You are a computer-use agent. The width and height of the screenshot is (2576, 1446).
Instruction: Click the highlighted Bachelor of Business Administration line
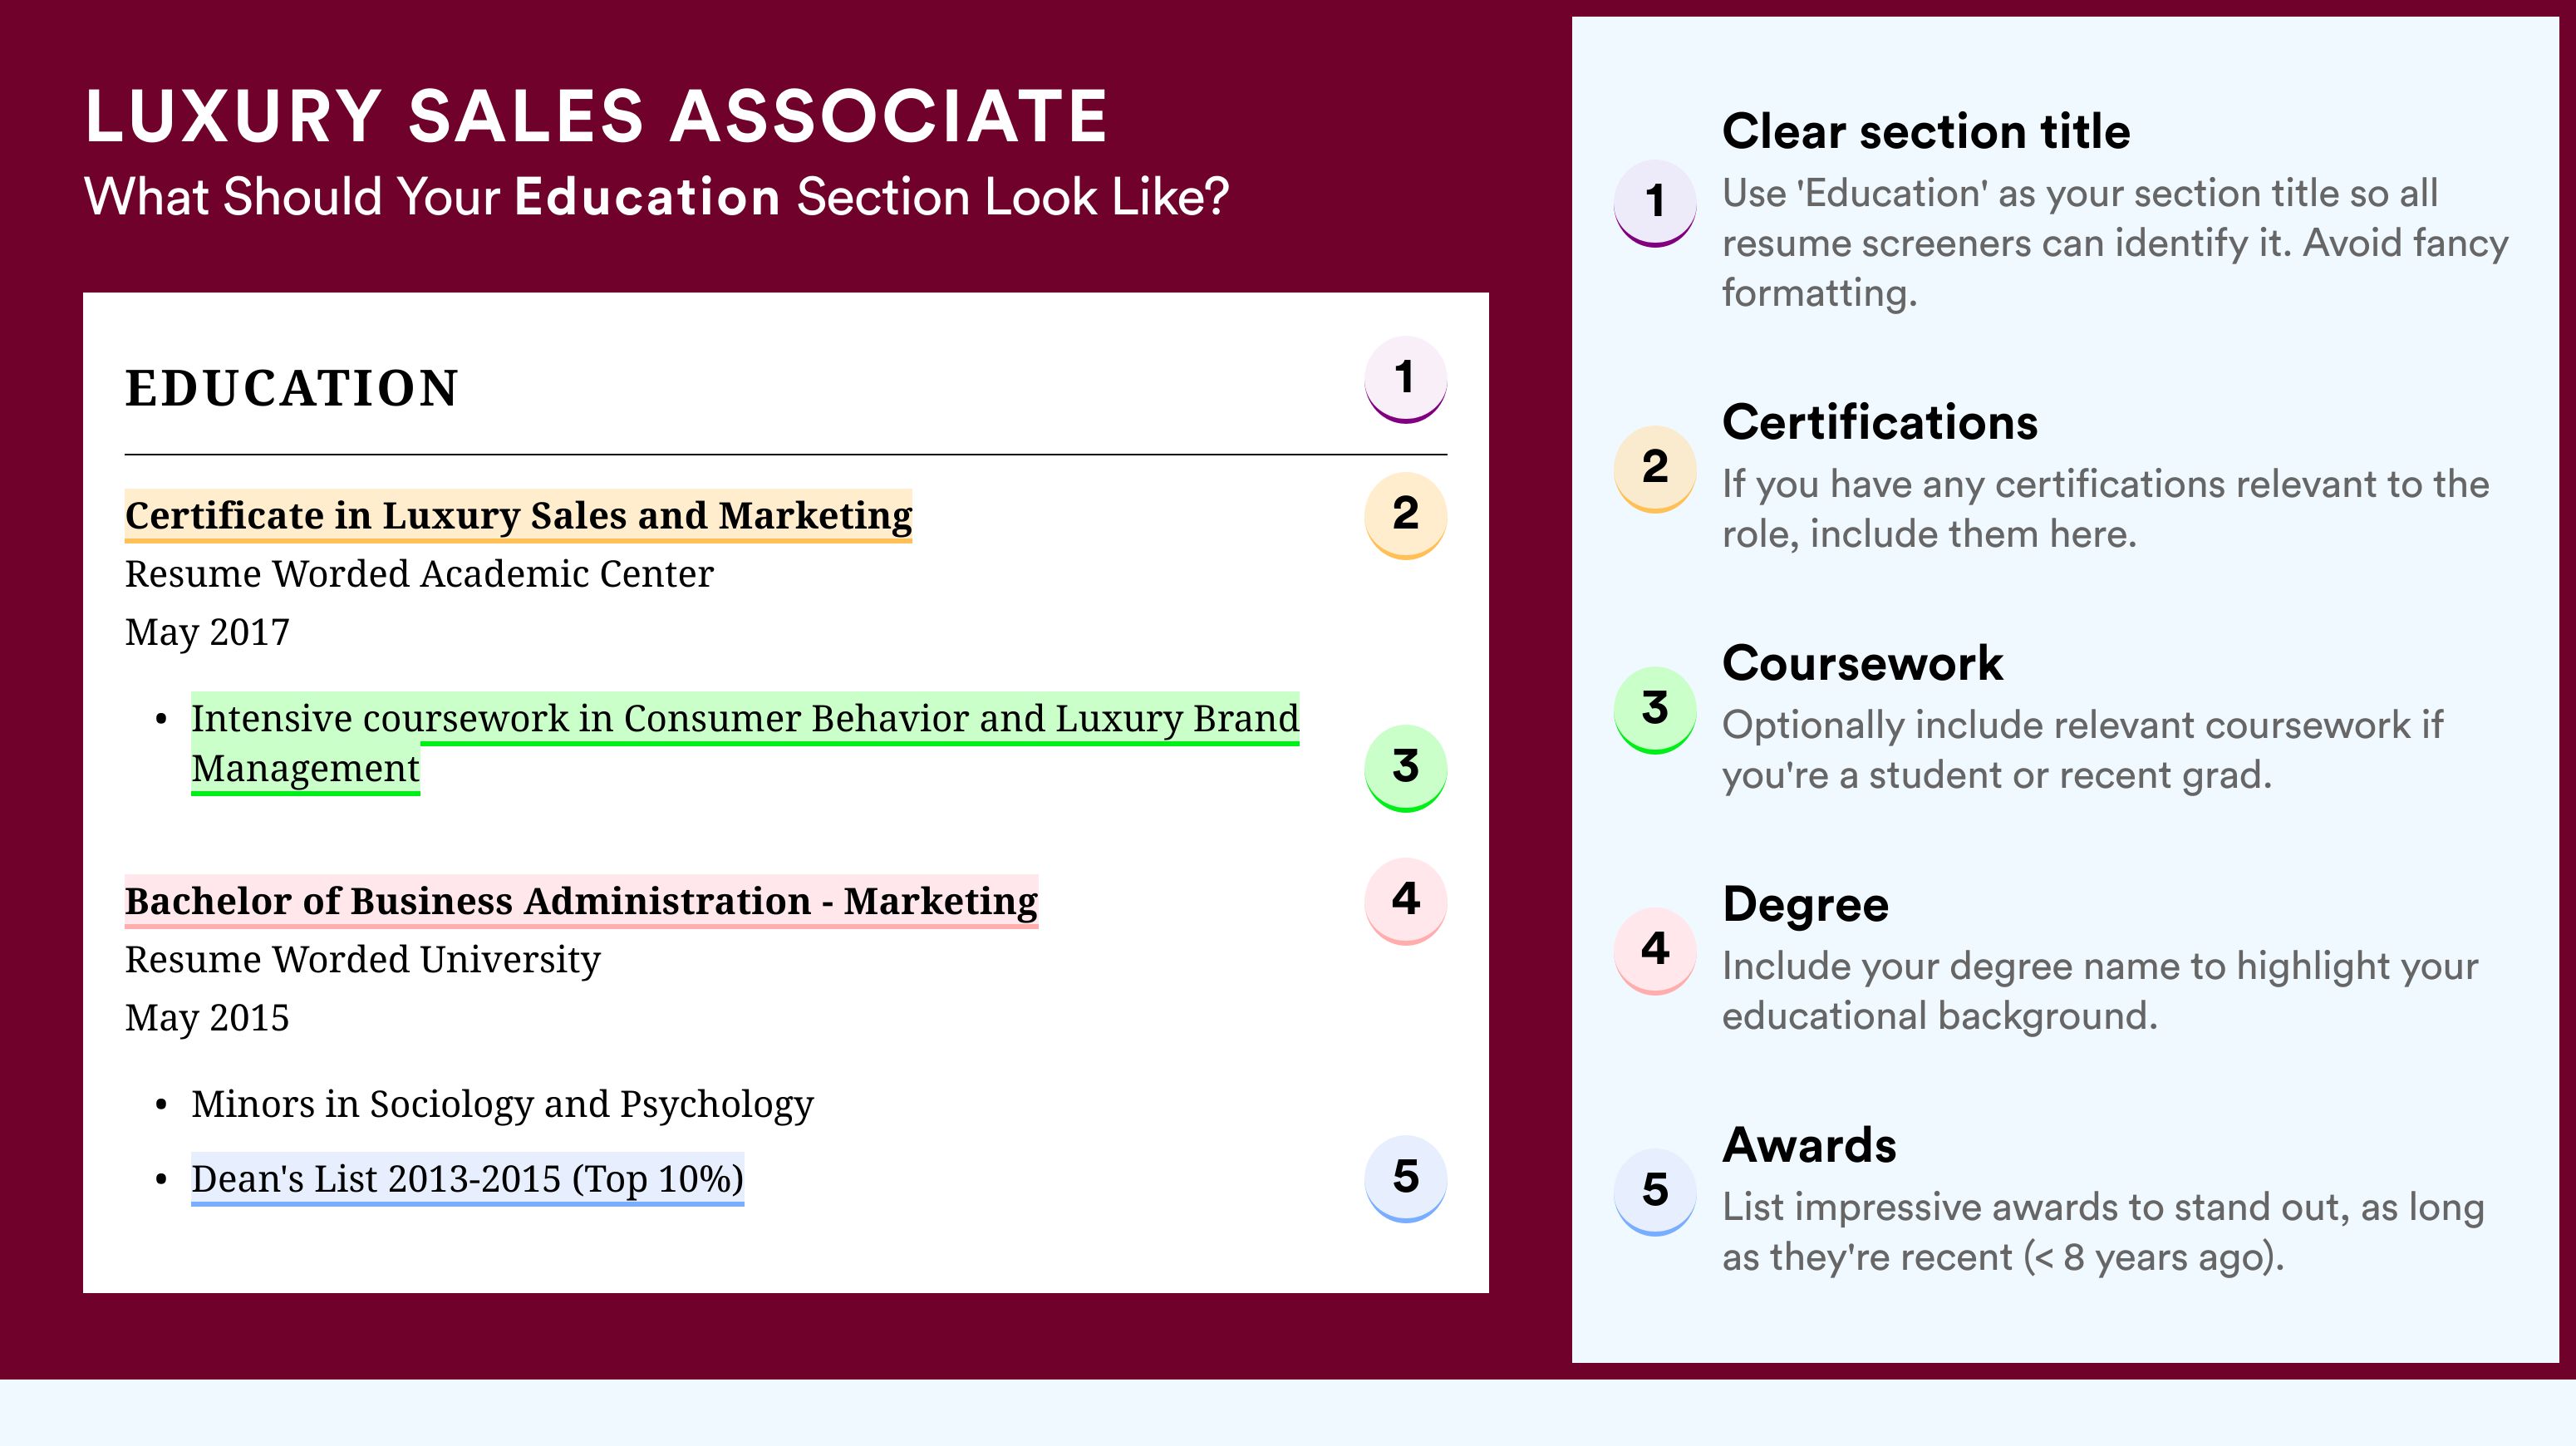click(x=581, y=901)
